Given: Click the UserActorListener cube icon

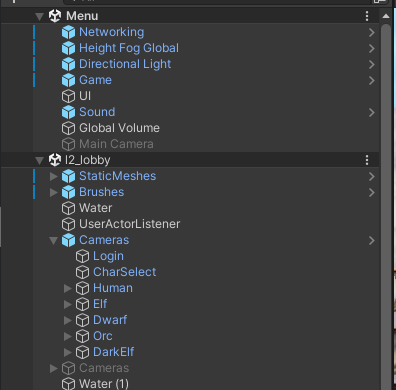Looking at the screenshot, I should click(x=68, y=224).
